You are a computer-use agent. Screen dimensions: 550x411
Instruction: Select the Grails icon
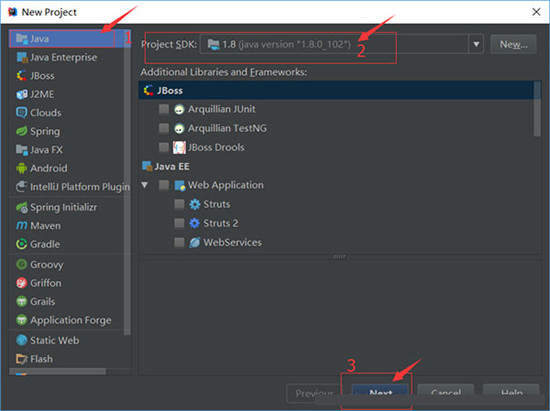pyautogui.click(x=22, y=302)
